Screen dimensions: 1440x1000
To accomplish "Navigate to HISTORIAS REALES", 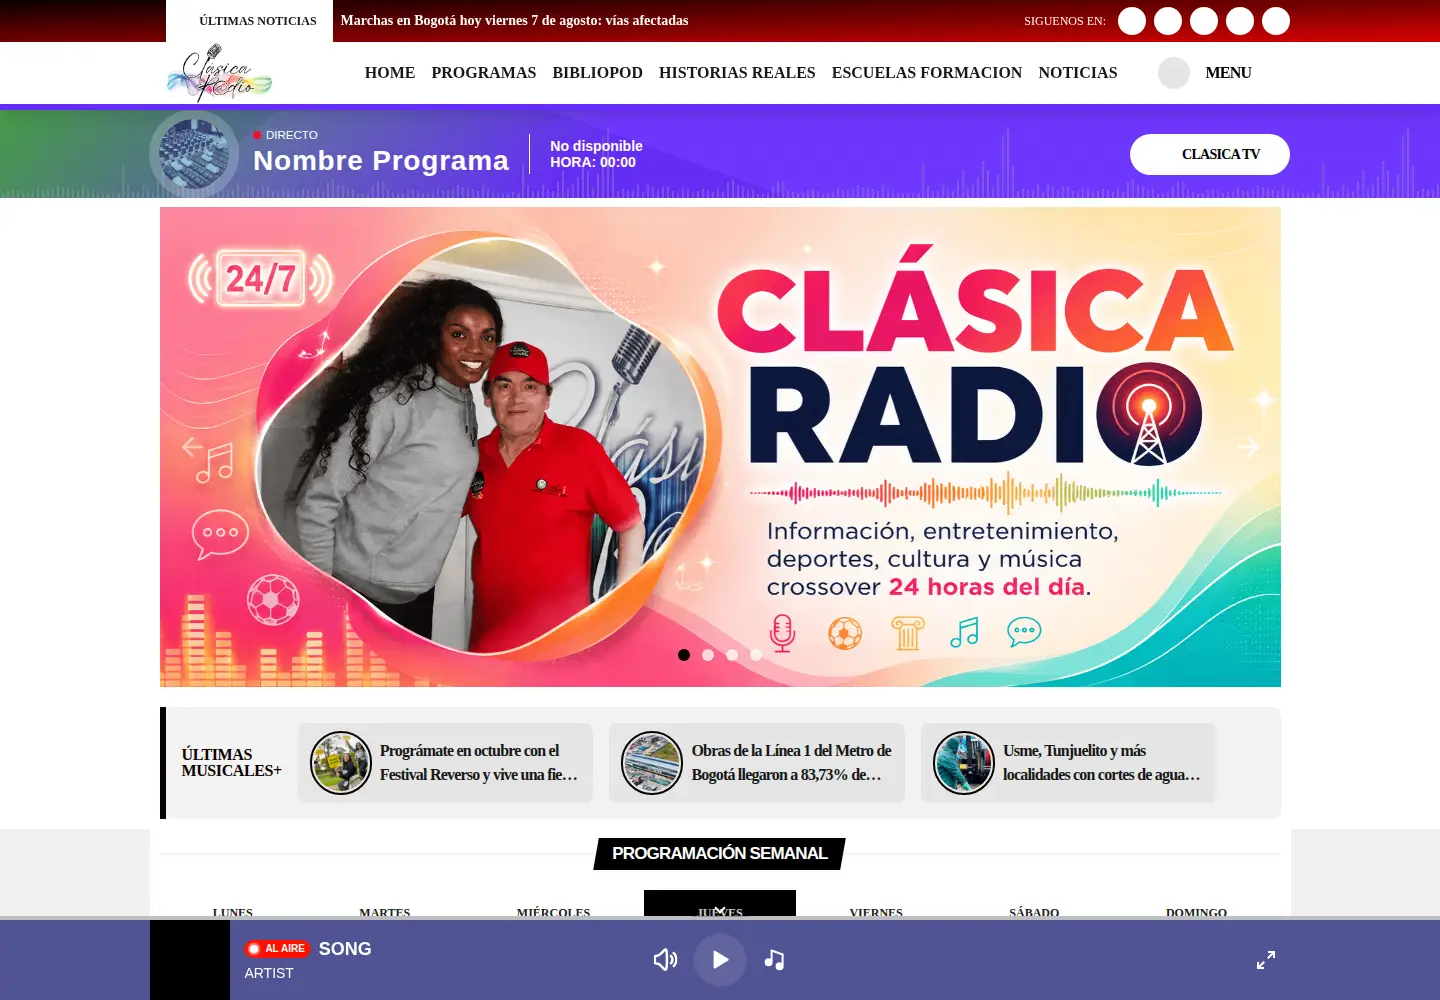I will pos(737,73).
